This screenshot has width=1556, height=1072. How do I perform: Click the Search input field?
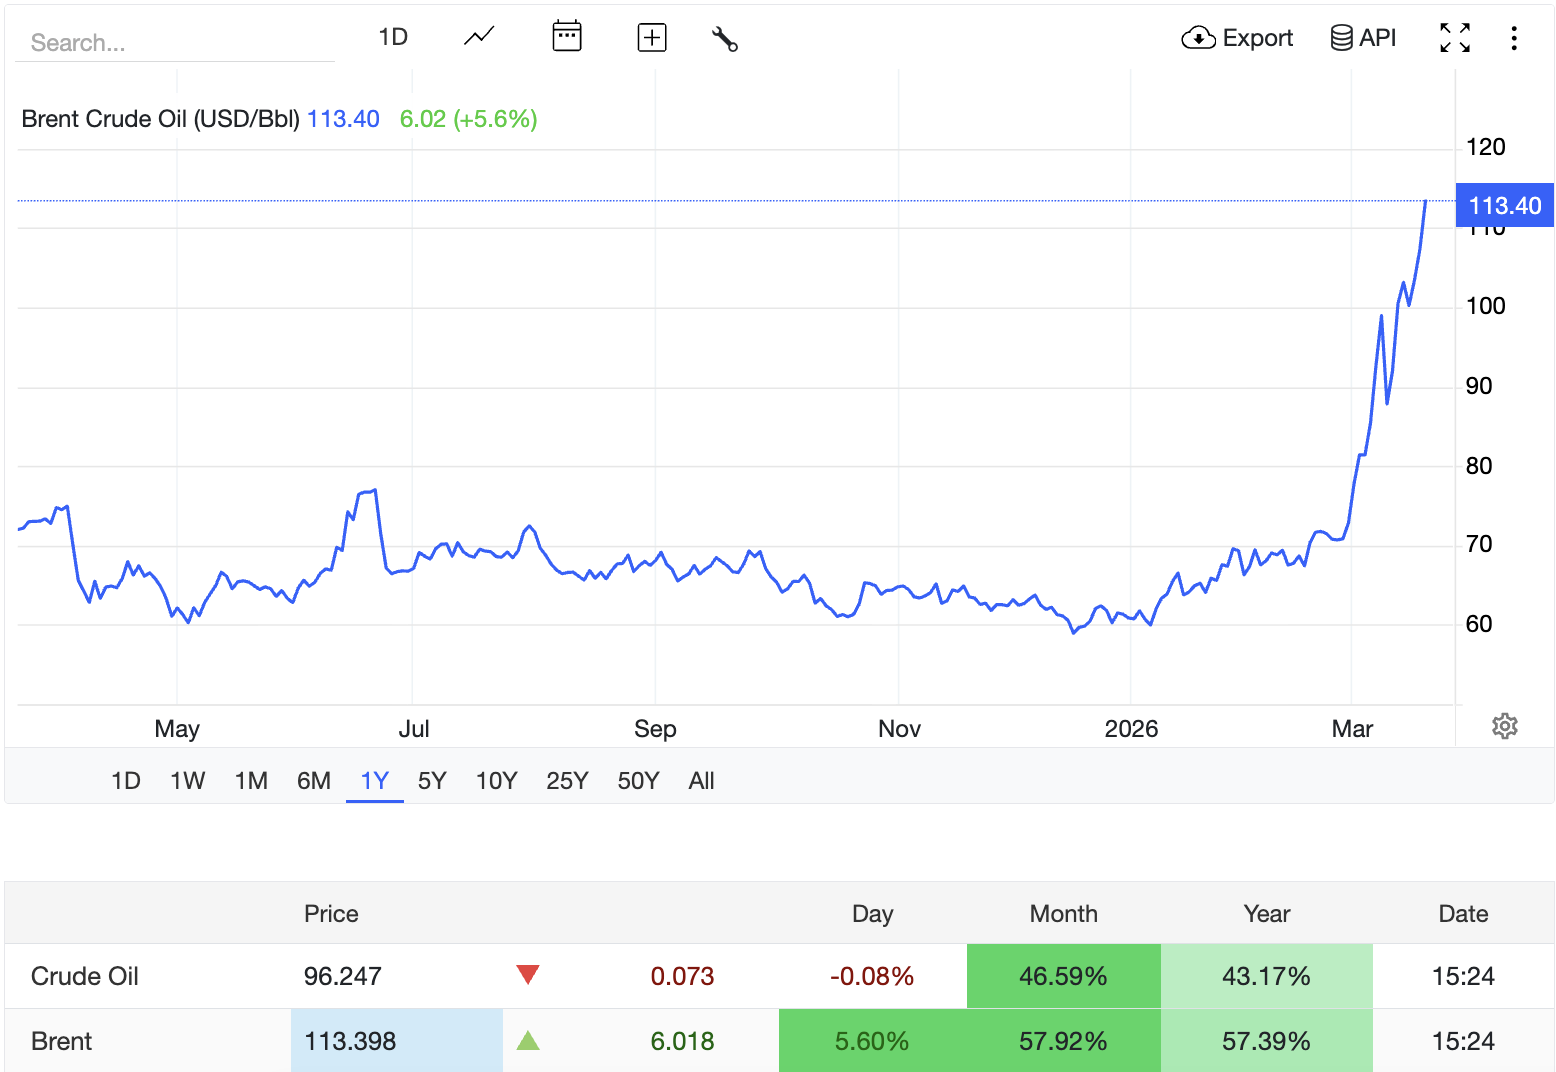pyautogui.click(x=175, y=43)
